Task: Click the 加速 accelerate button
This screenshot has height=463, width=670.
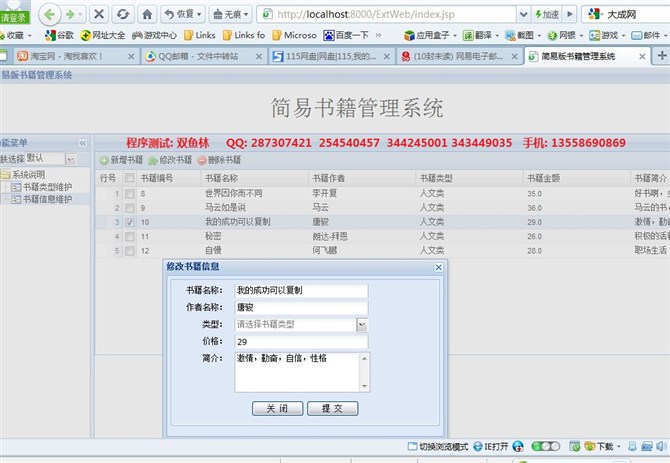Action: point(547,15)
